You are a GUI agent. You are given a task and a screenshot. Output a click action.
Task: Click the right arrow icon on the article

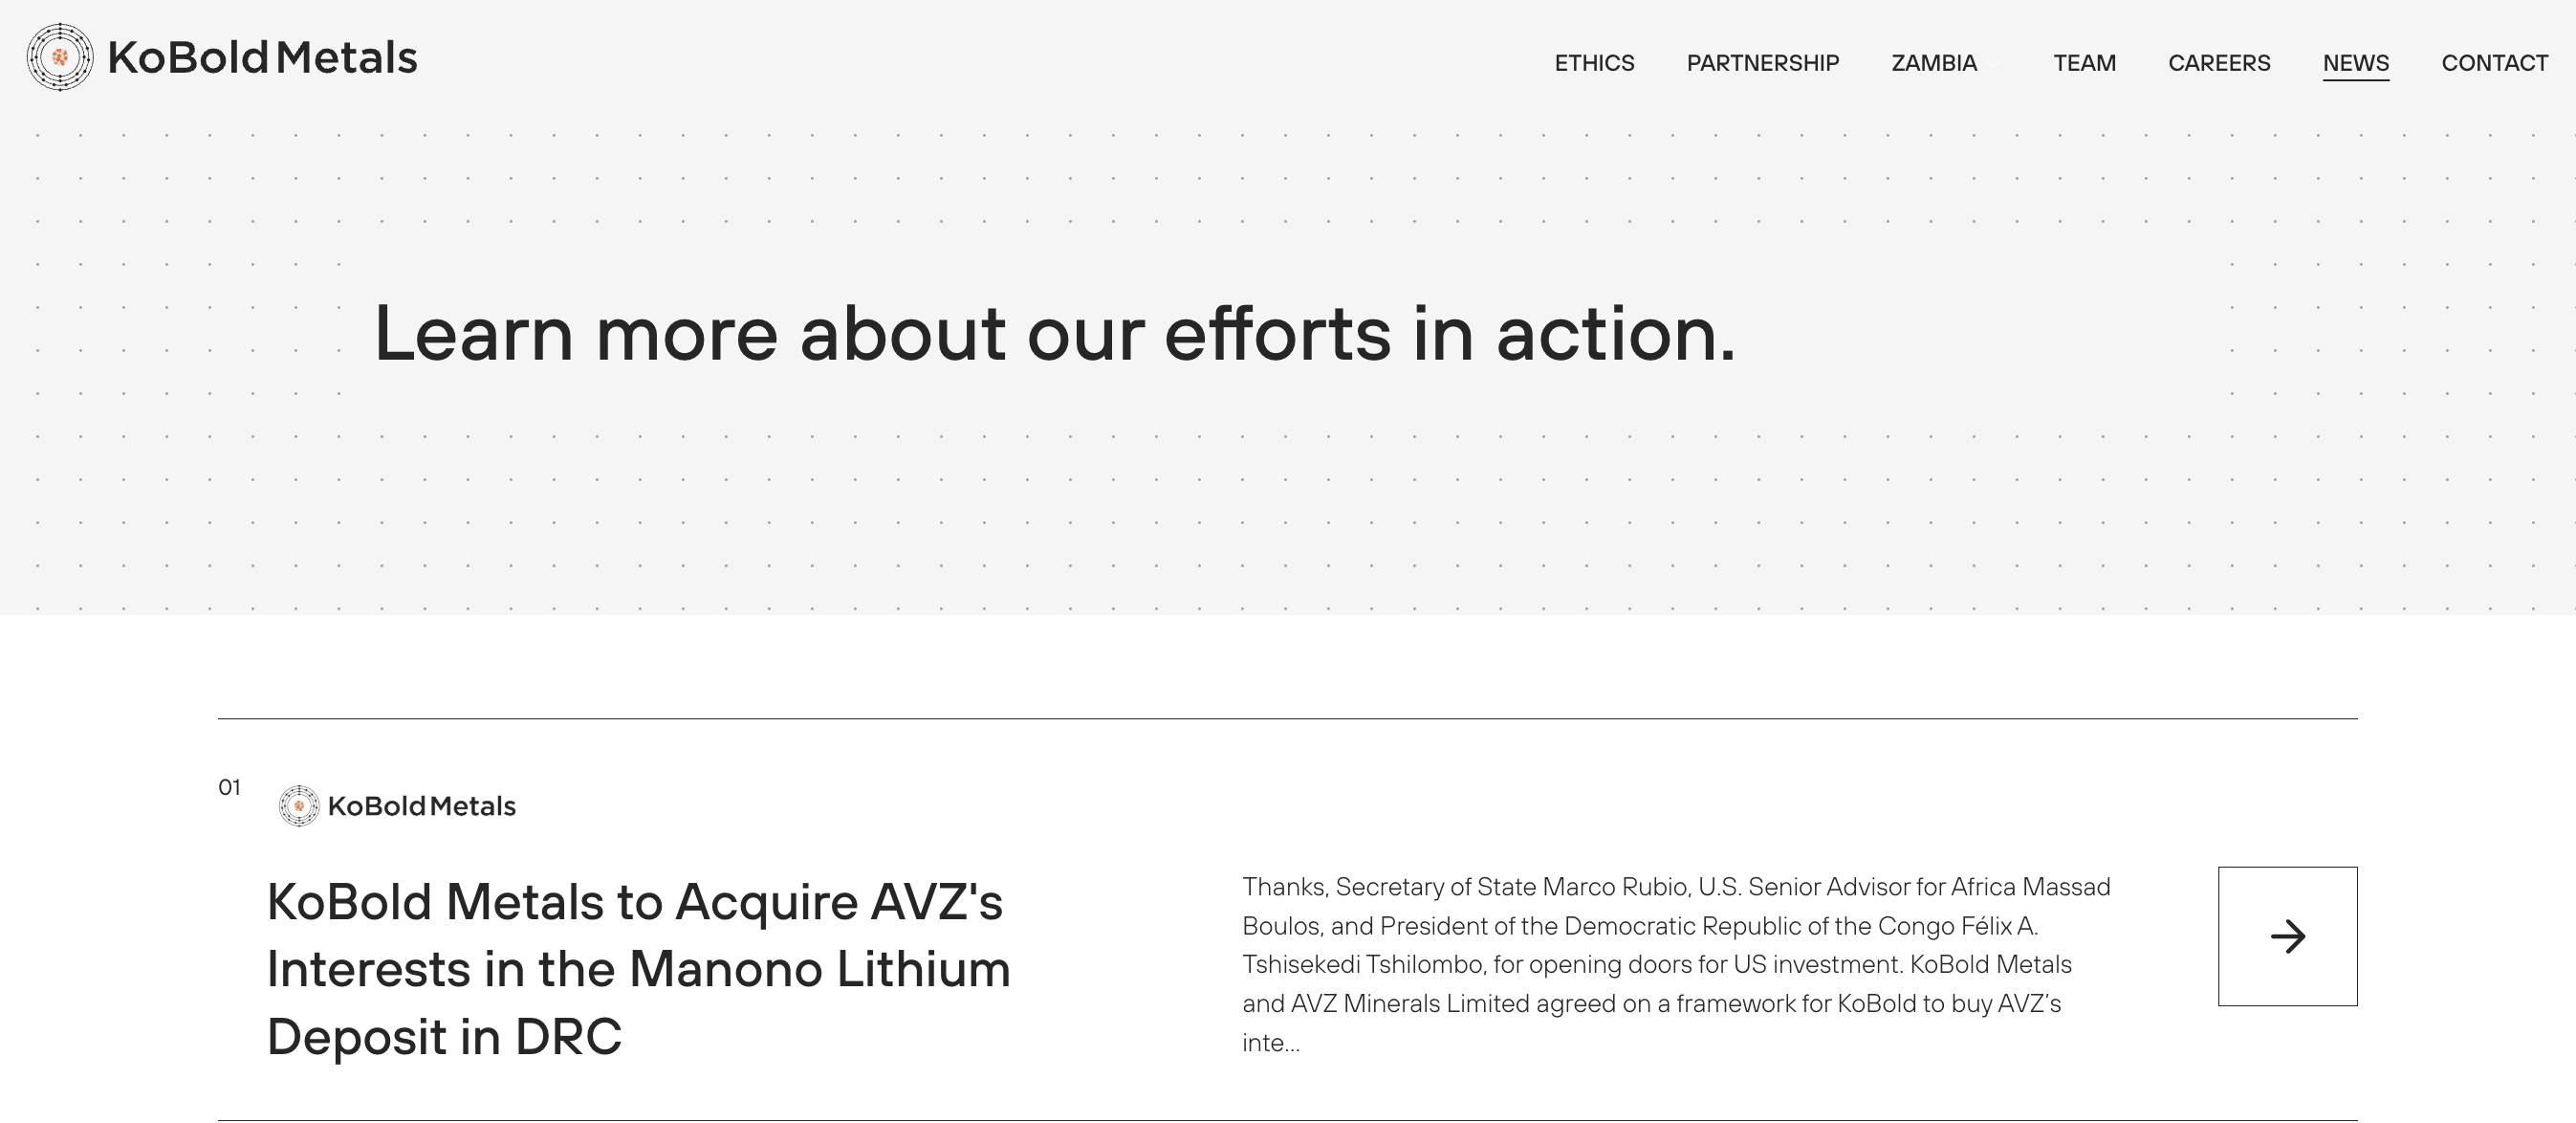tap(2287, 936)
